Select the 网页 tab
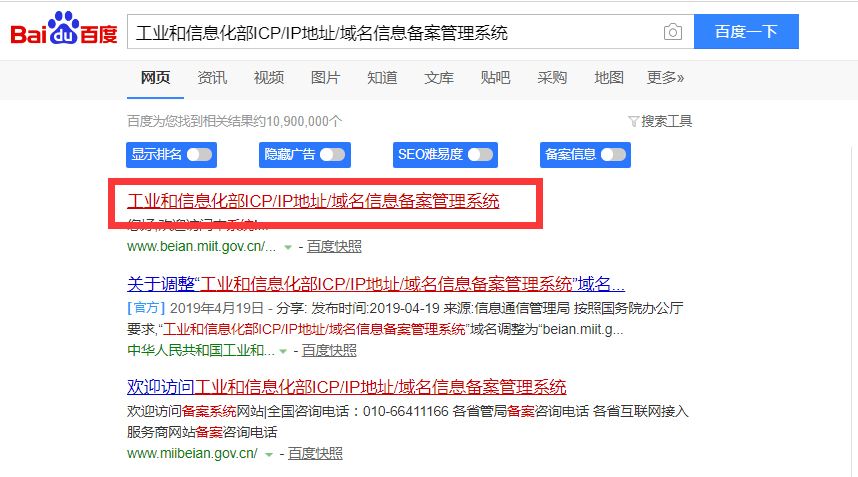This screenshot has height=477, width=858. pos(155,78)
